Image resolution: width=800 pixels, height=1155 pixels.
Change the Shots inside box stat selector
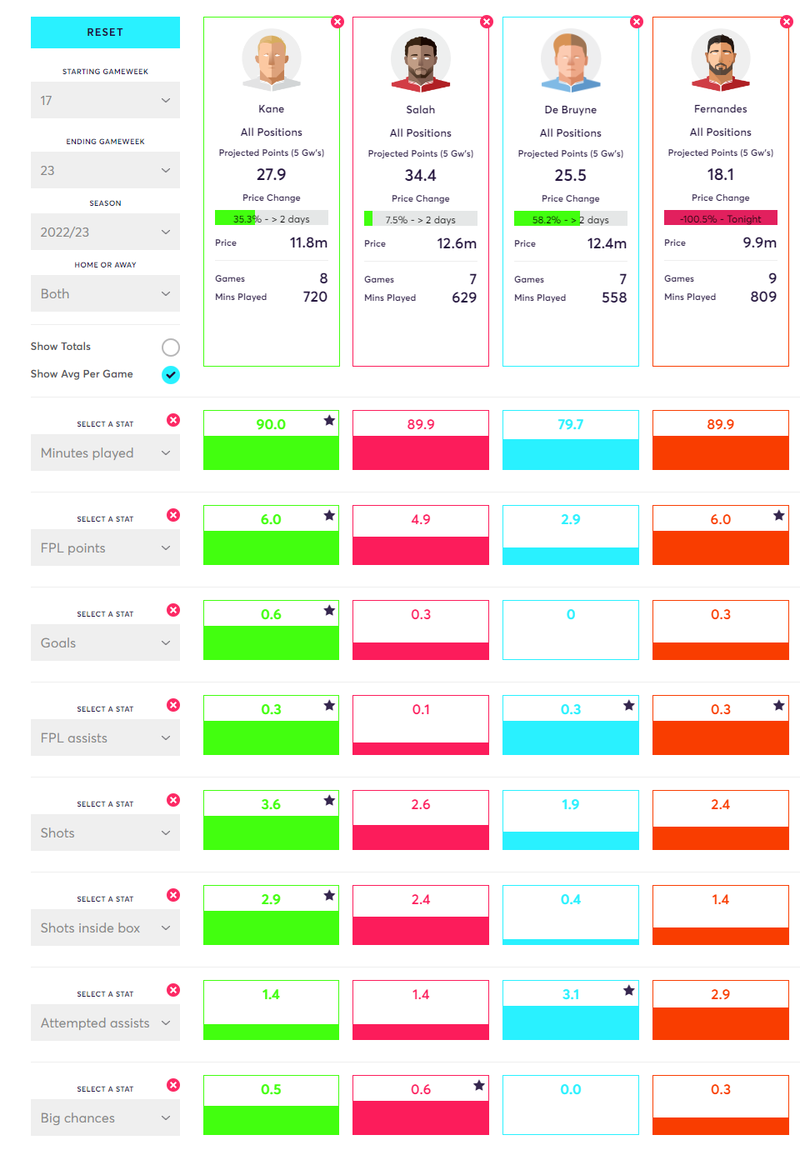pos(105,927)
